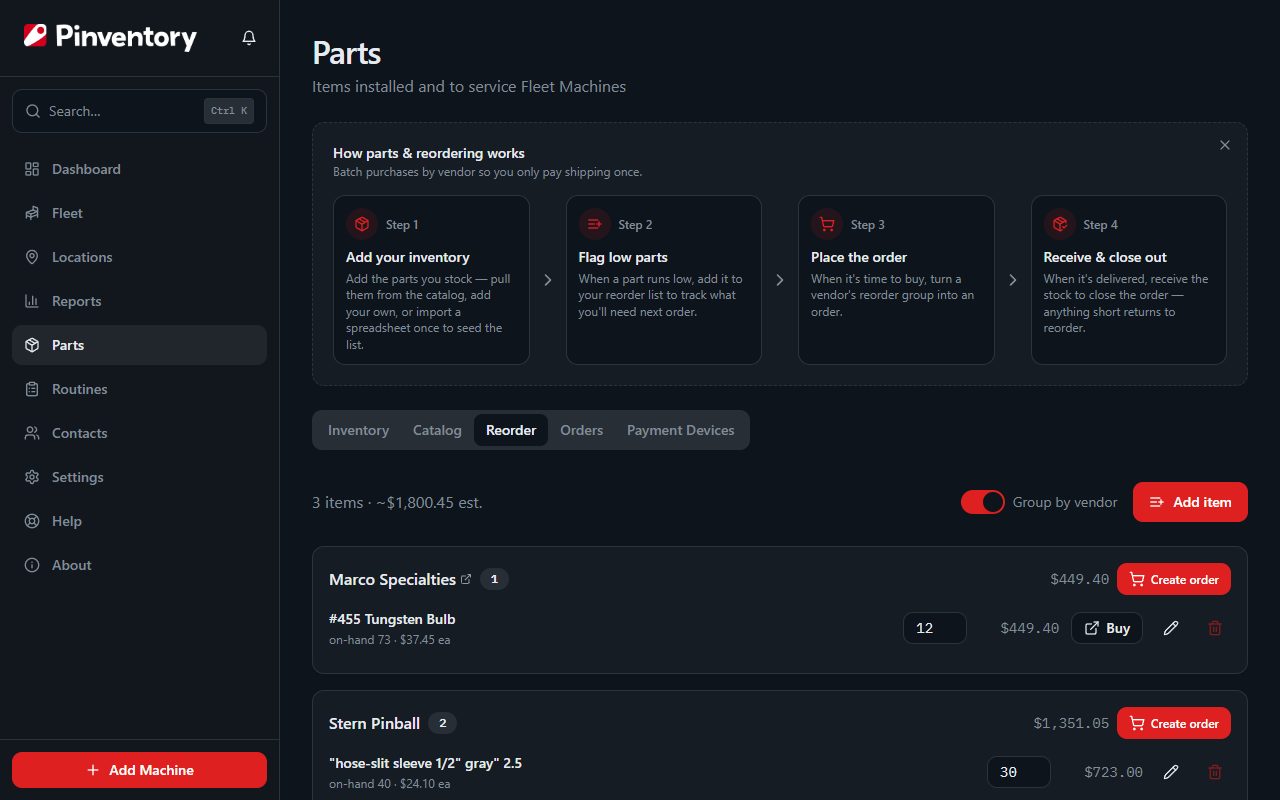Click the Help lifebuoy icon
The height and width of the screenshot is (800, 1280).
(x=32, y=521)
